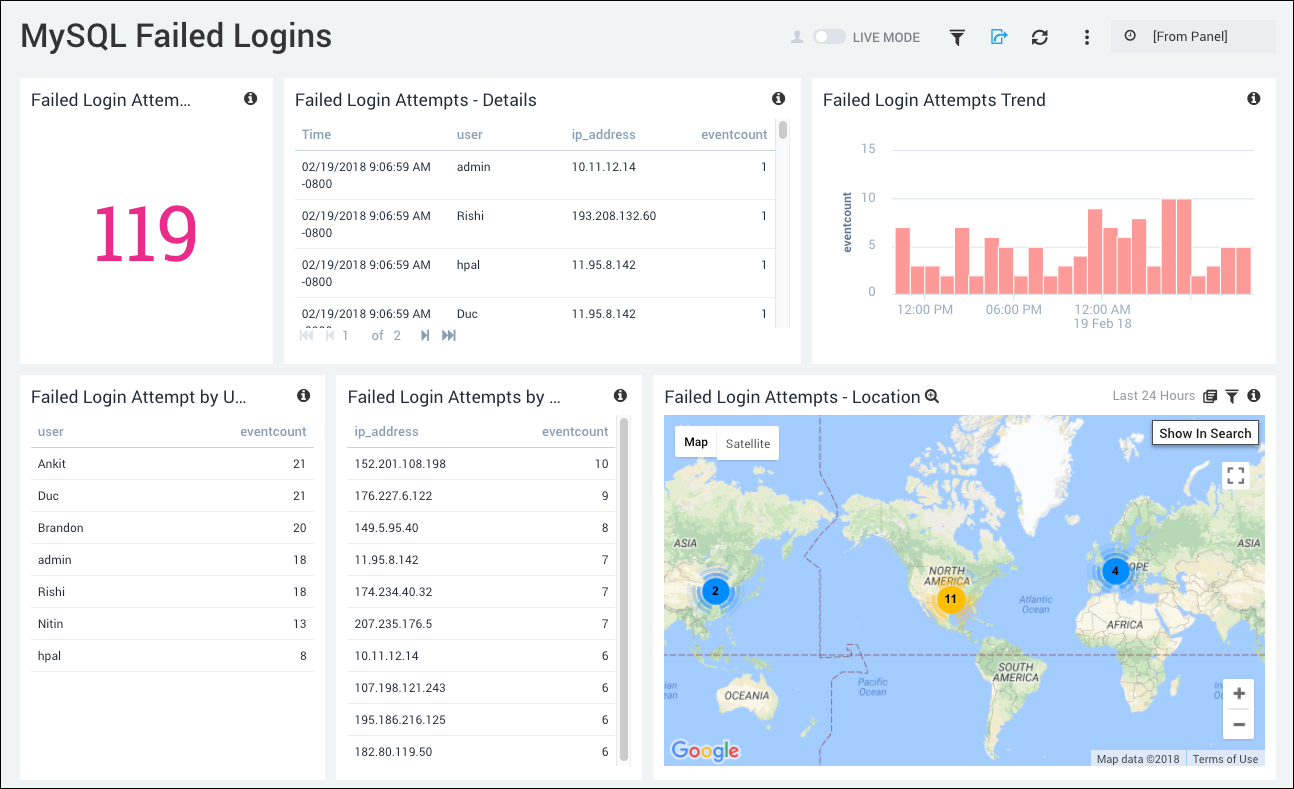Viewport: 1294px width, 789px height.
Task: Open the [From Panel] time range dropdown
Action: 1192,37
